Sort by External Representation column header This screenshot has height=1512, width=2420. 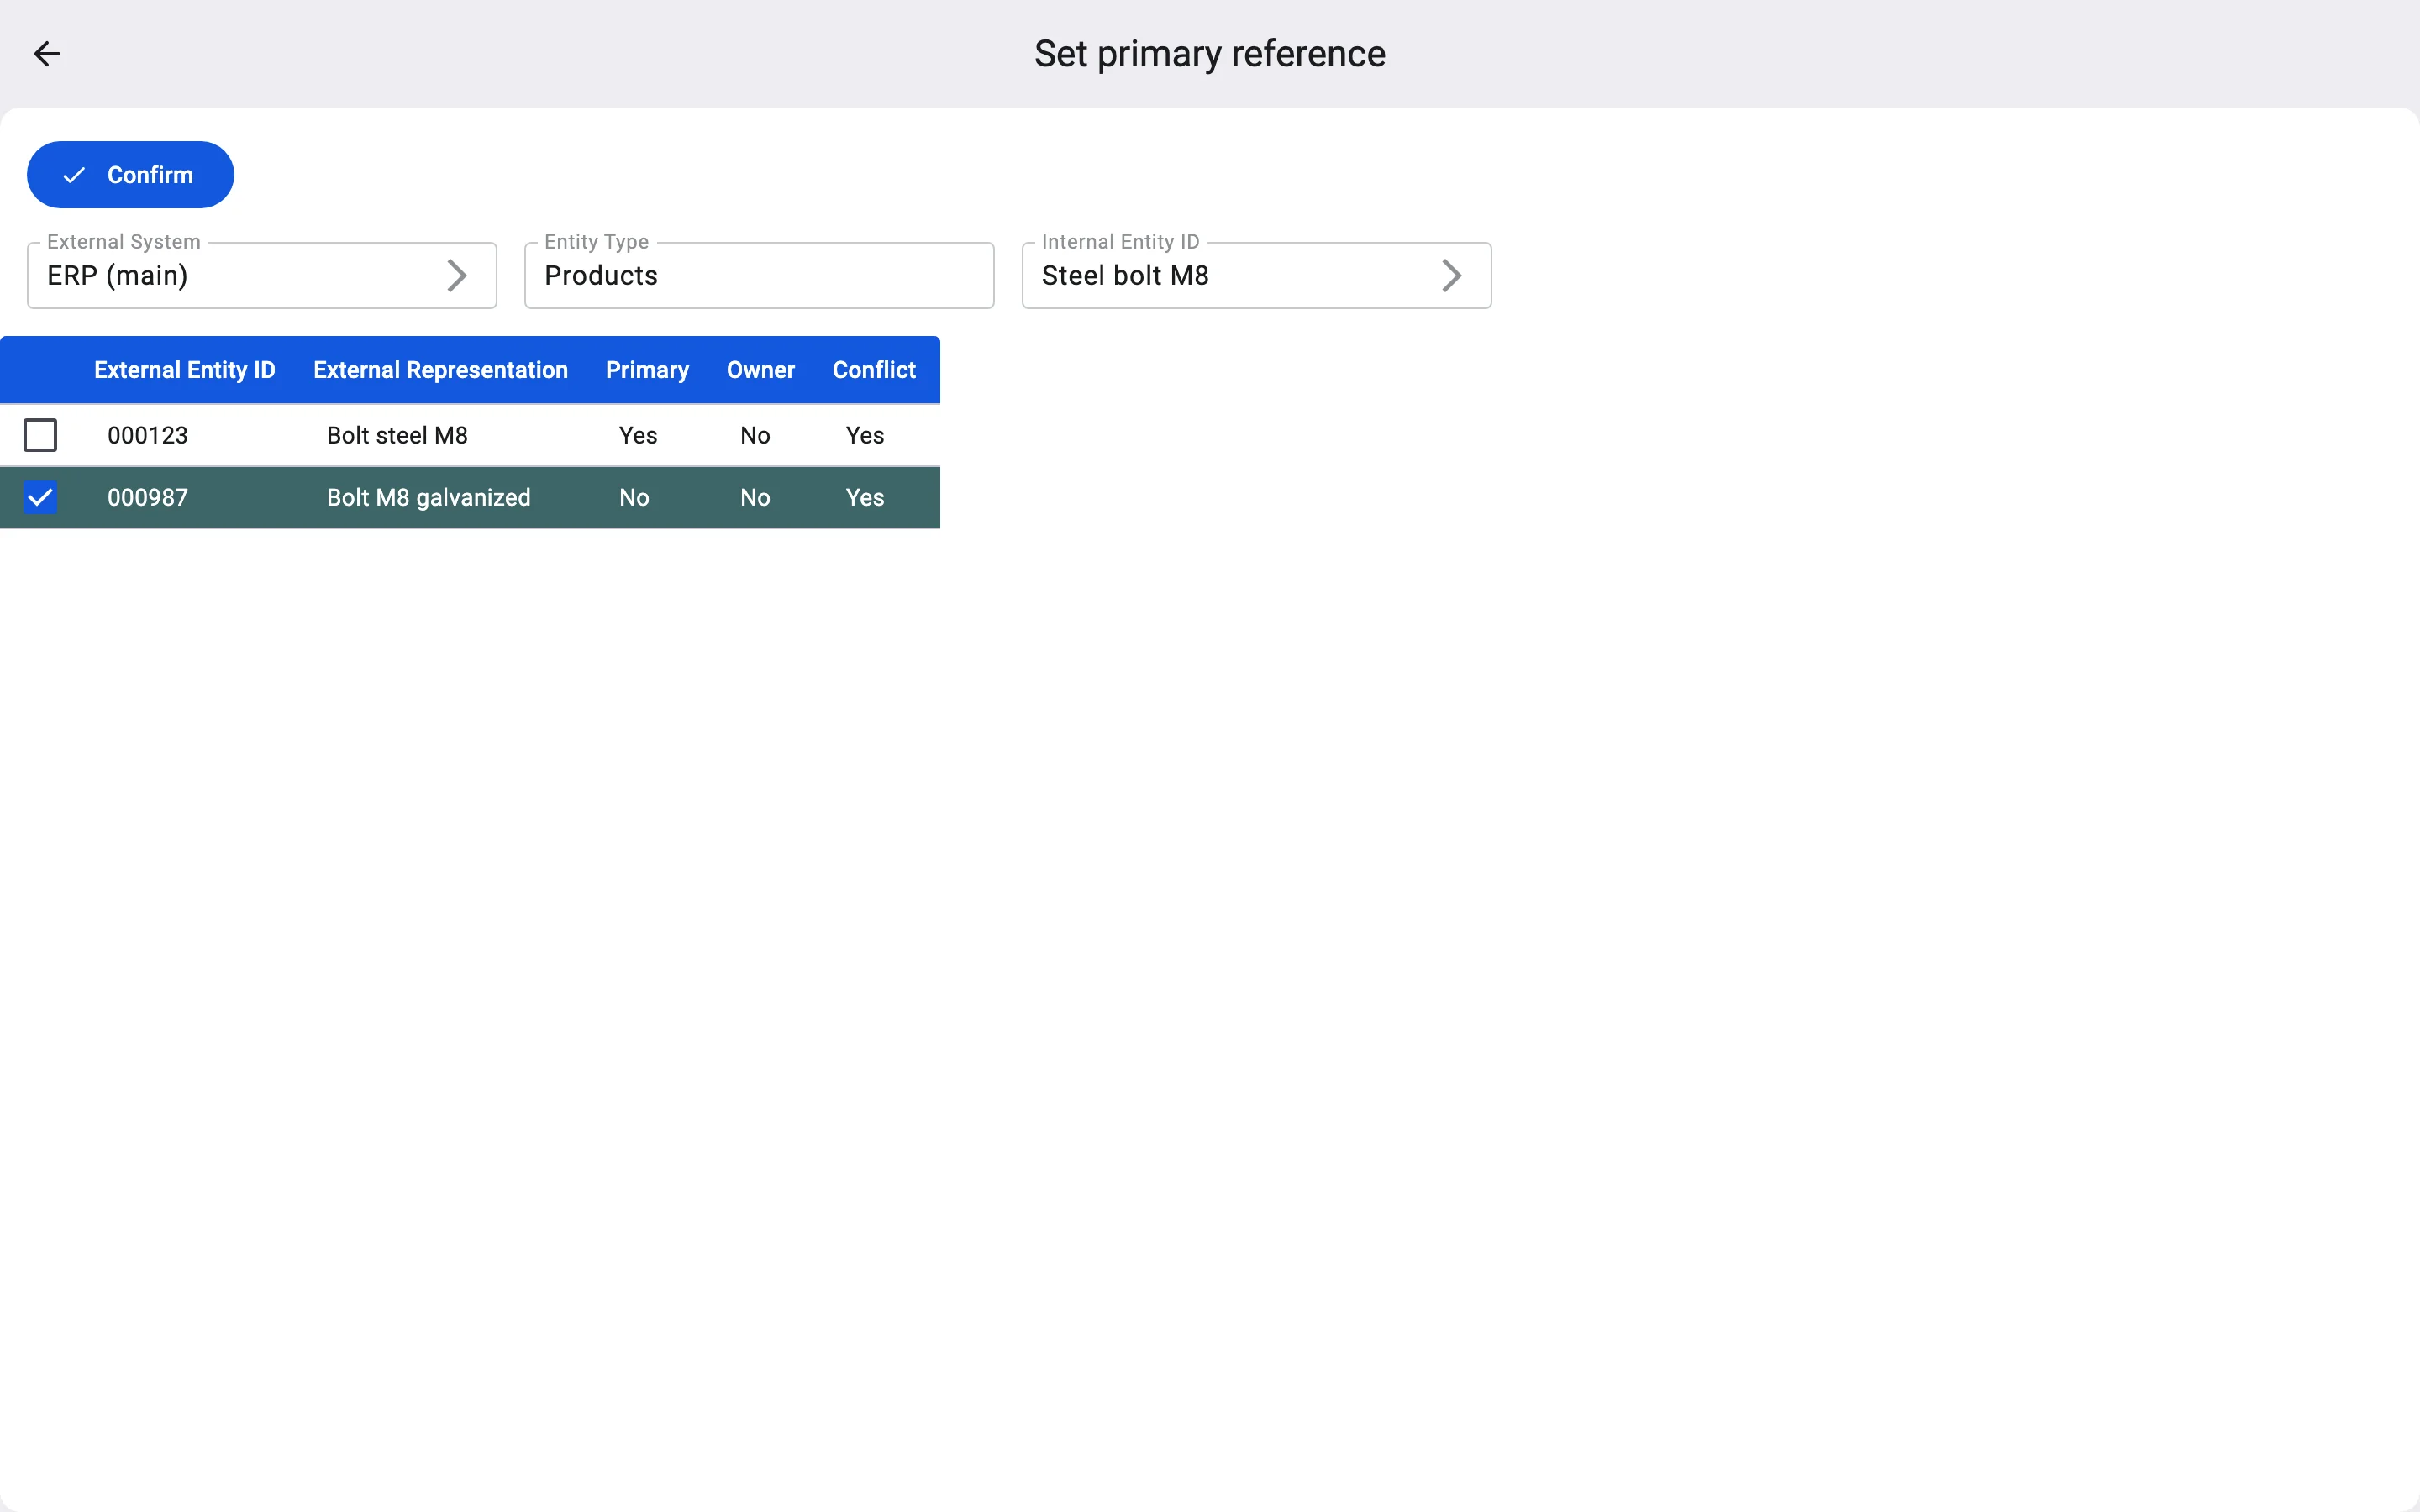tap(440, 370)
